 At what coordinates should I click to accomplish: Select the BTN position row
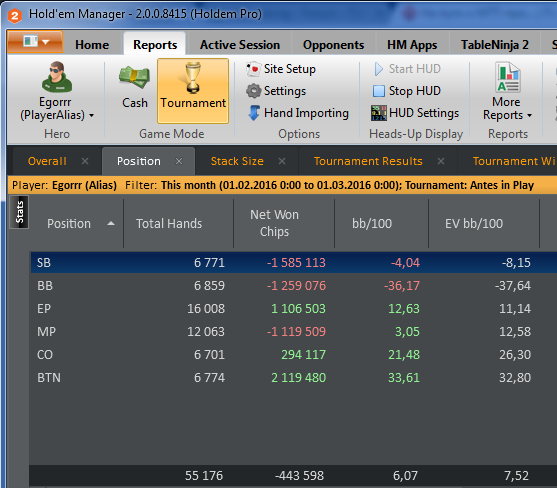293,378
